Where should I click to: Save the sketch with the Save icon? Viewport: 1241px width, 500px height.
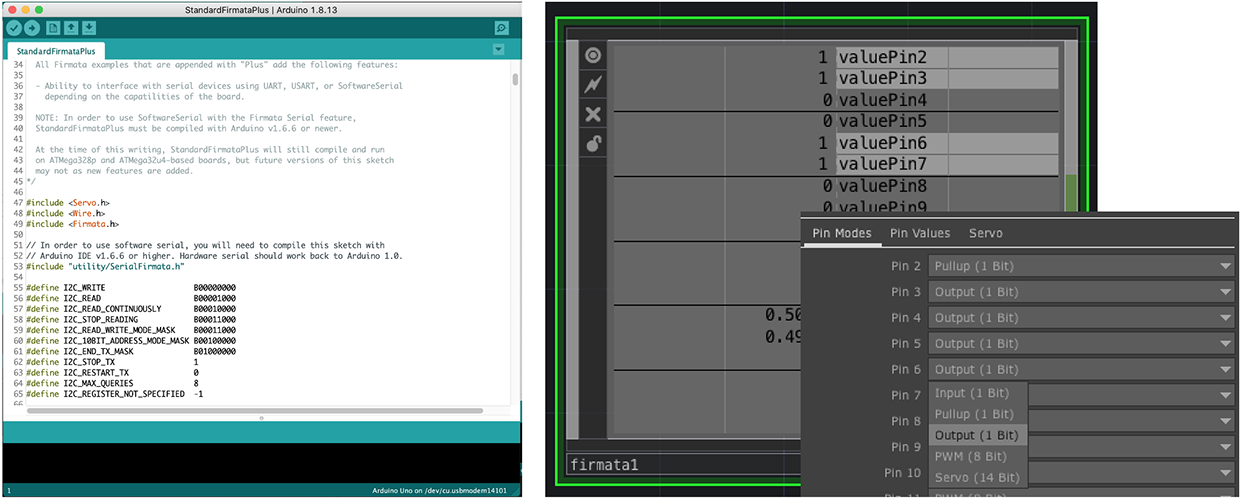90,27
